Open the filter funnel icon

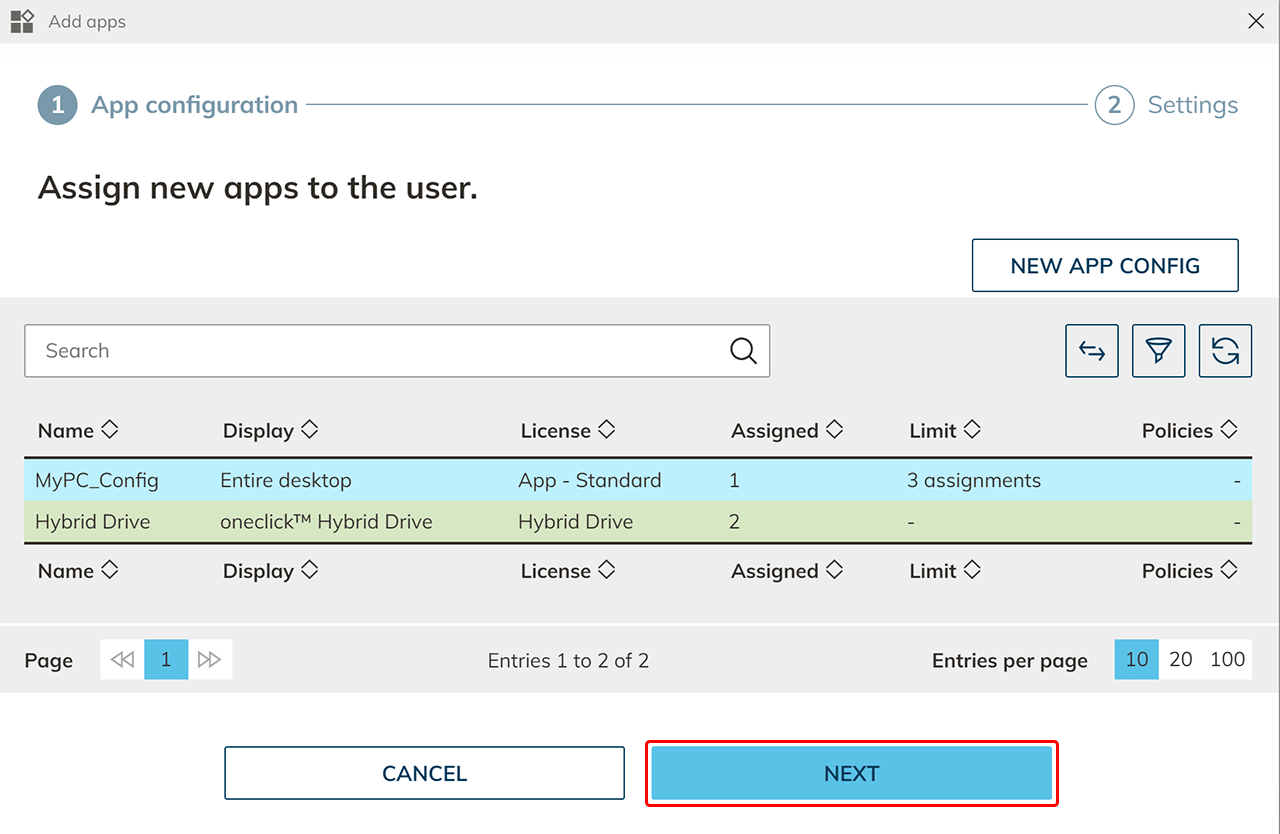pyautogui.click(x=1158, y=351)
